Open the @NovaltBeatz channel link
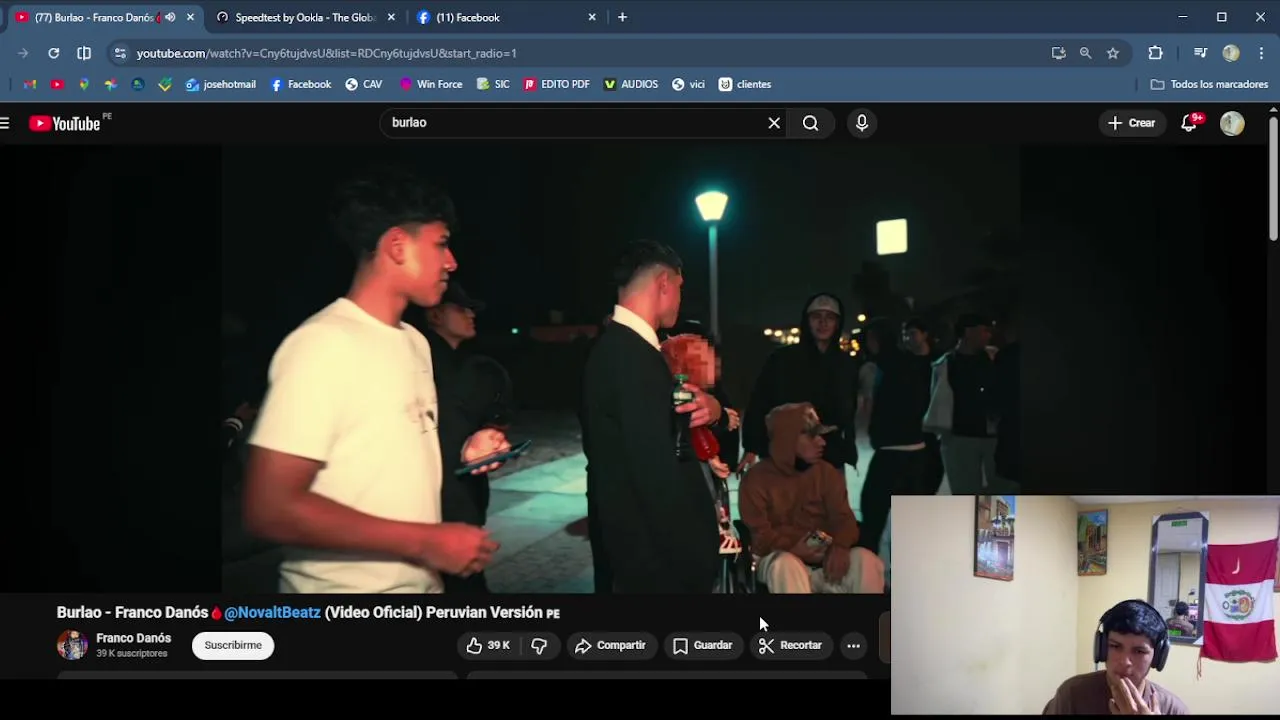1280x720 pixels. tap(272, 612)
